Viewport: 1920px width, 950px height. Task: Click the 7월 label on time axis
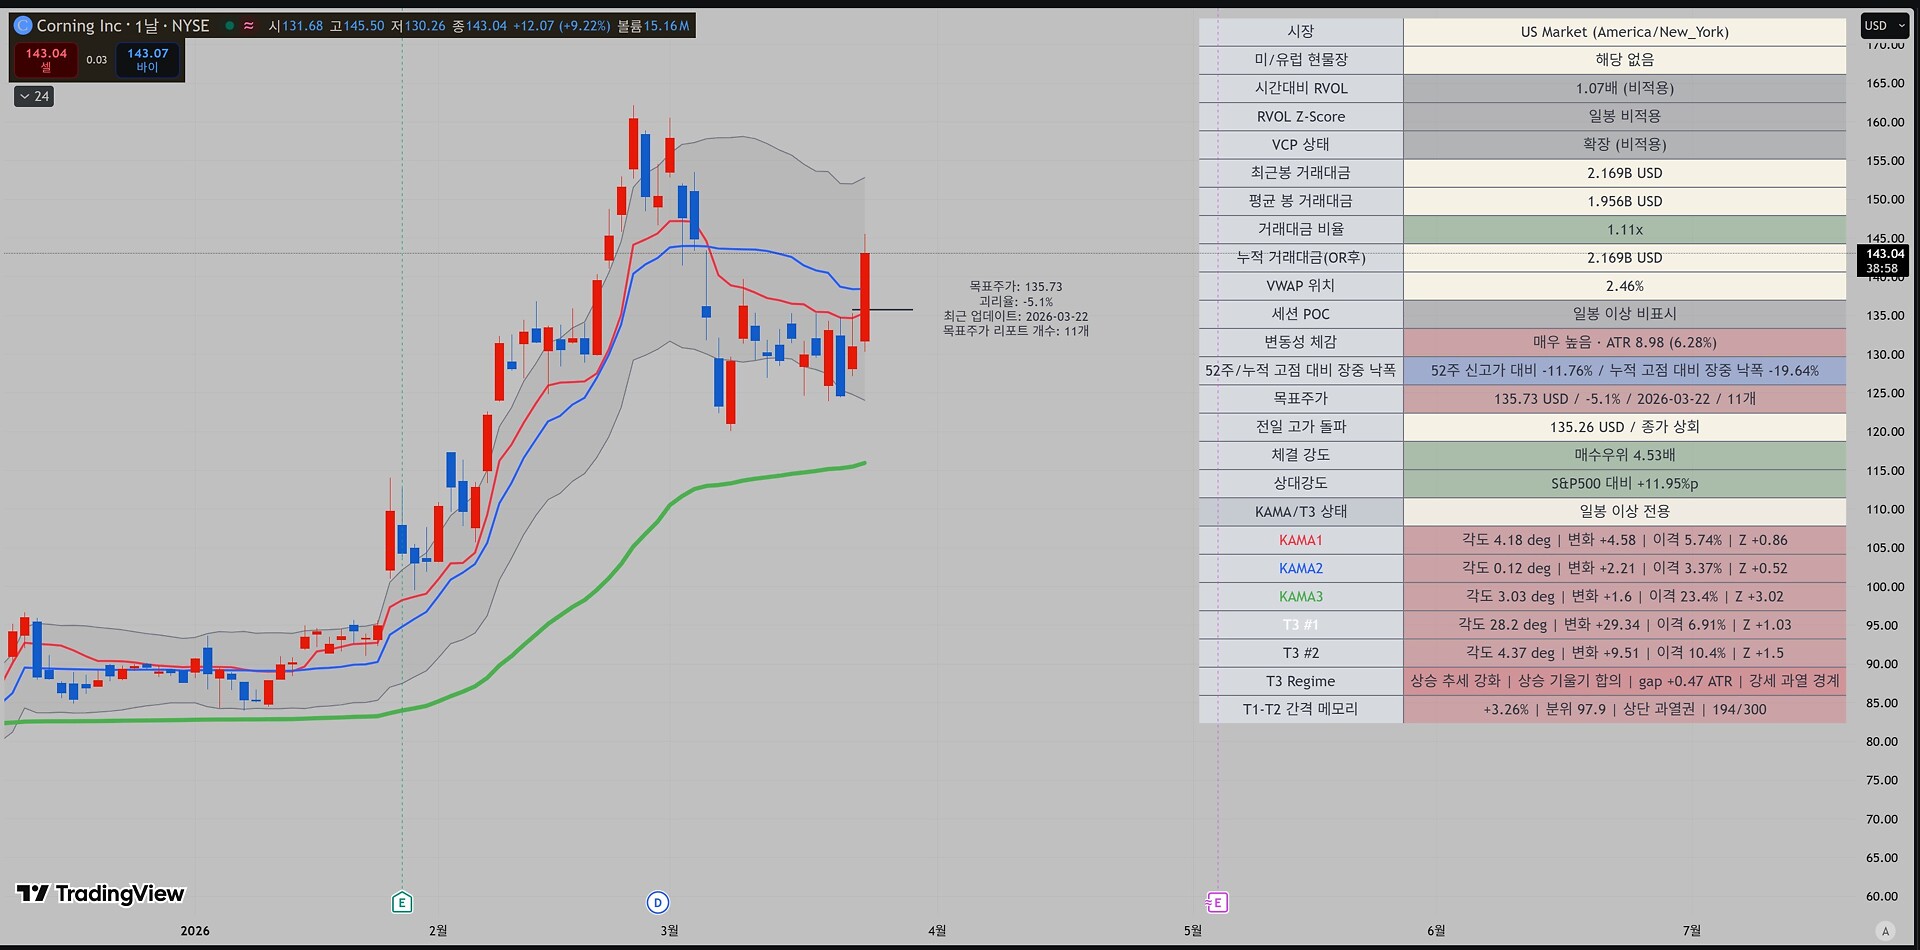coord(1692,931)
